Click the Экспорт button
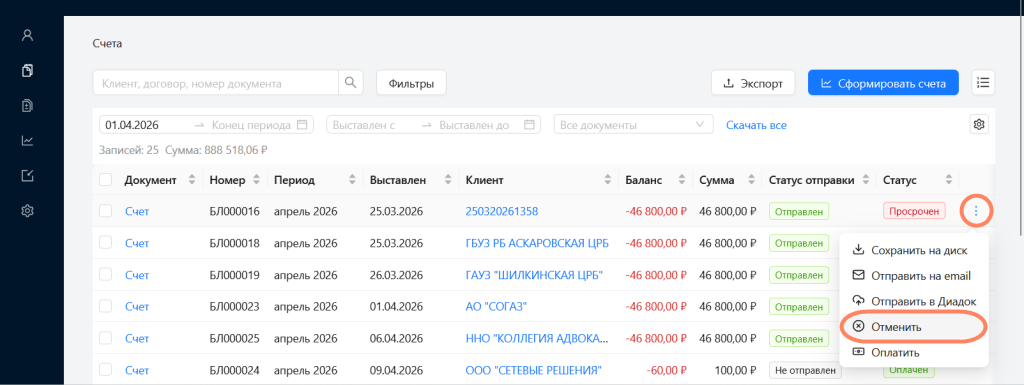Image resolution: width=1024 pixels, height=385 pixels. point(753,84)
